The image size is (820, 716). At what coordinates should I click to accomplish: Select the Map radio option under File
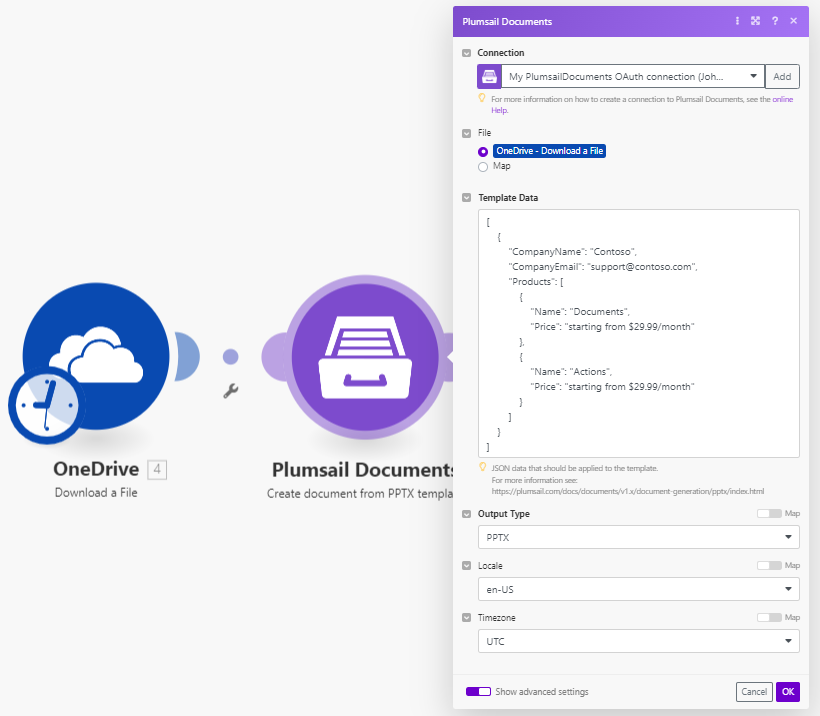click(483, 167)
